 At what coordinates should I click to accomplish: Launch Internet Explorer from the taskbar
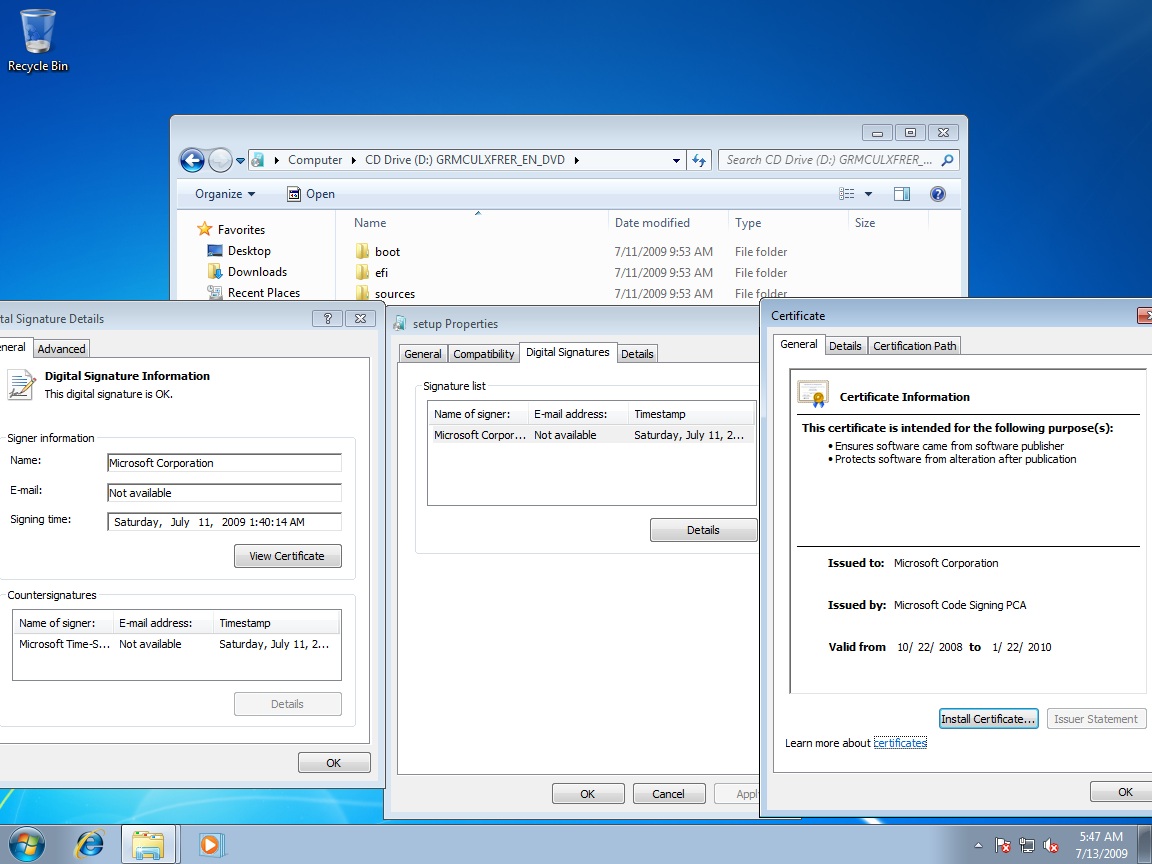click(x=90, y=844)
